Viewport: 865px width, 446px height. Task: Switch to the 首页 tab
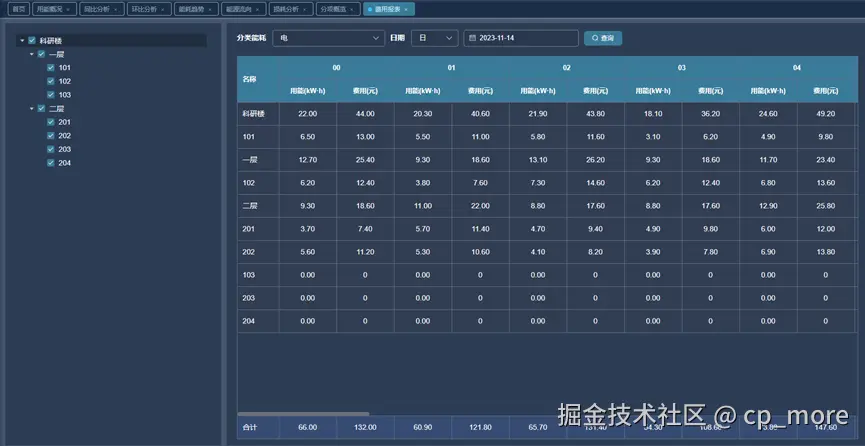(x=19, y=9)
